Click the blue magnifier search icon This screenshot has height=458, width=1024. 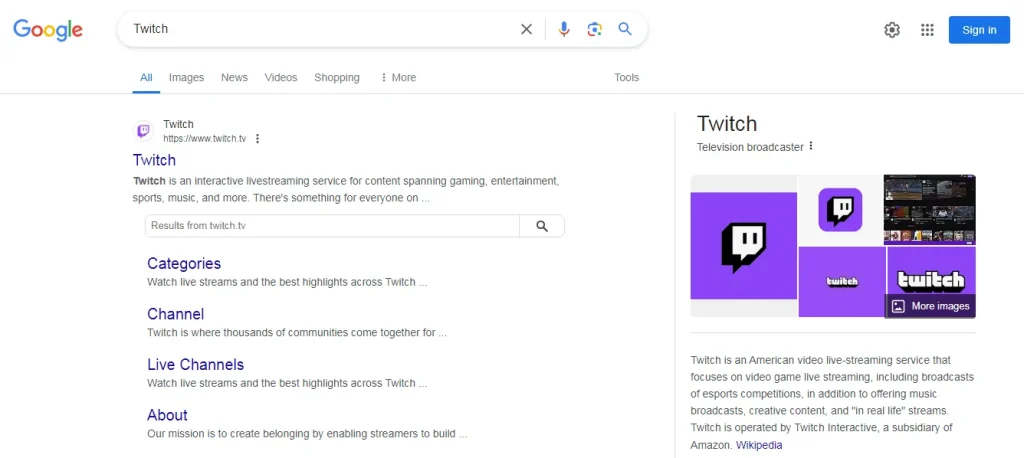click(x=625, y=29)
